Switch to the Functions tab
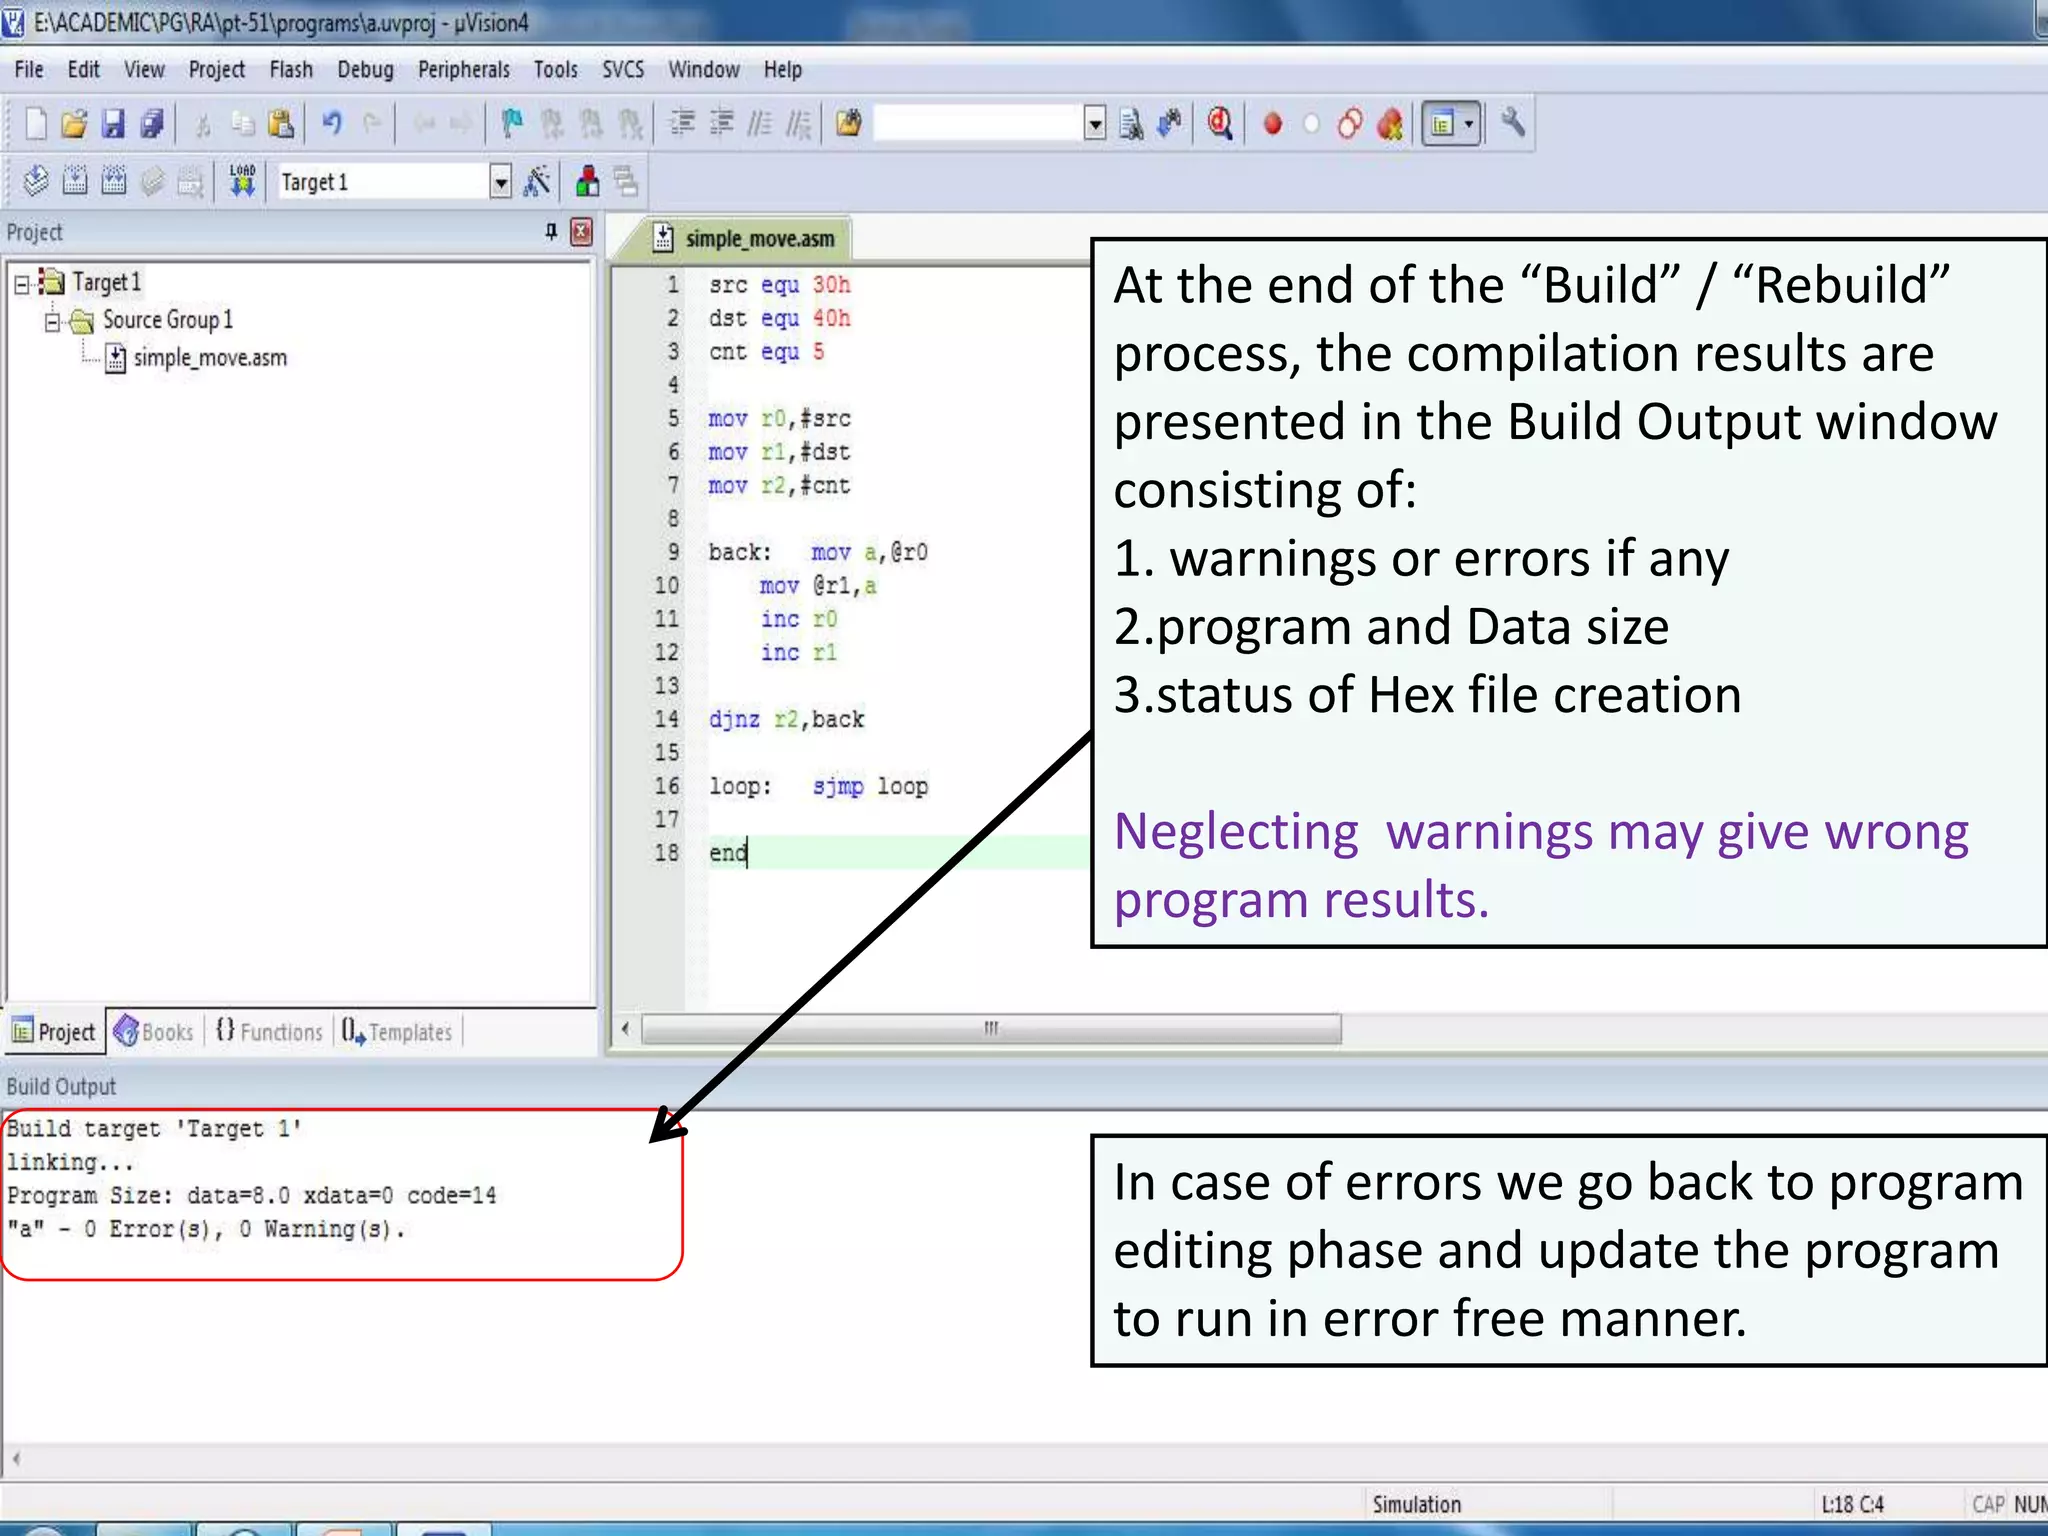Viewport: 2048px width, 1536px height. (x=270, y=1032)
